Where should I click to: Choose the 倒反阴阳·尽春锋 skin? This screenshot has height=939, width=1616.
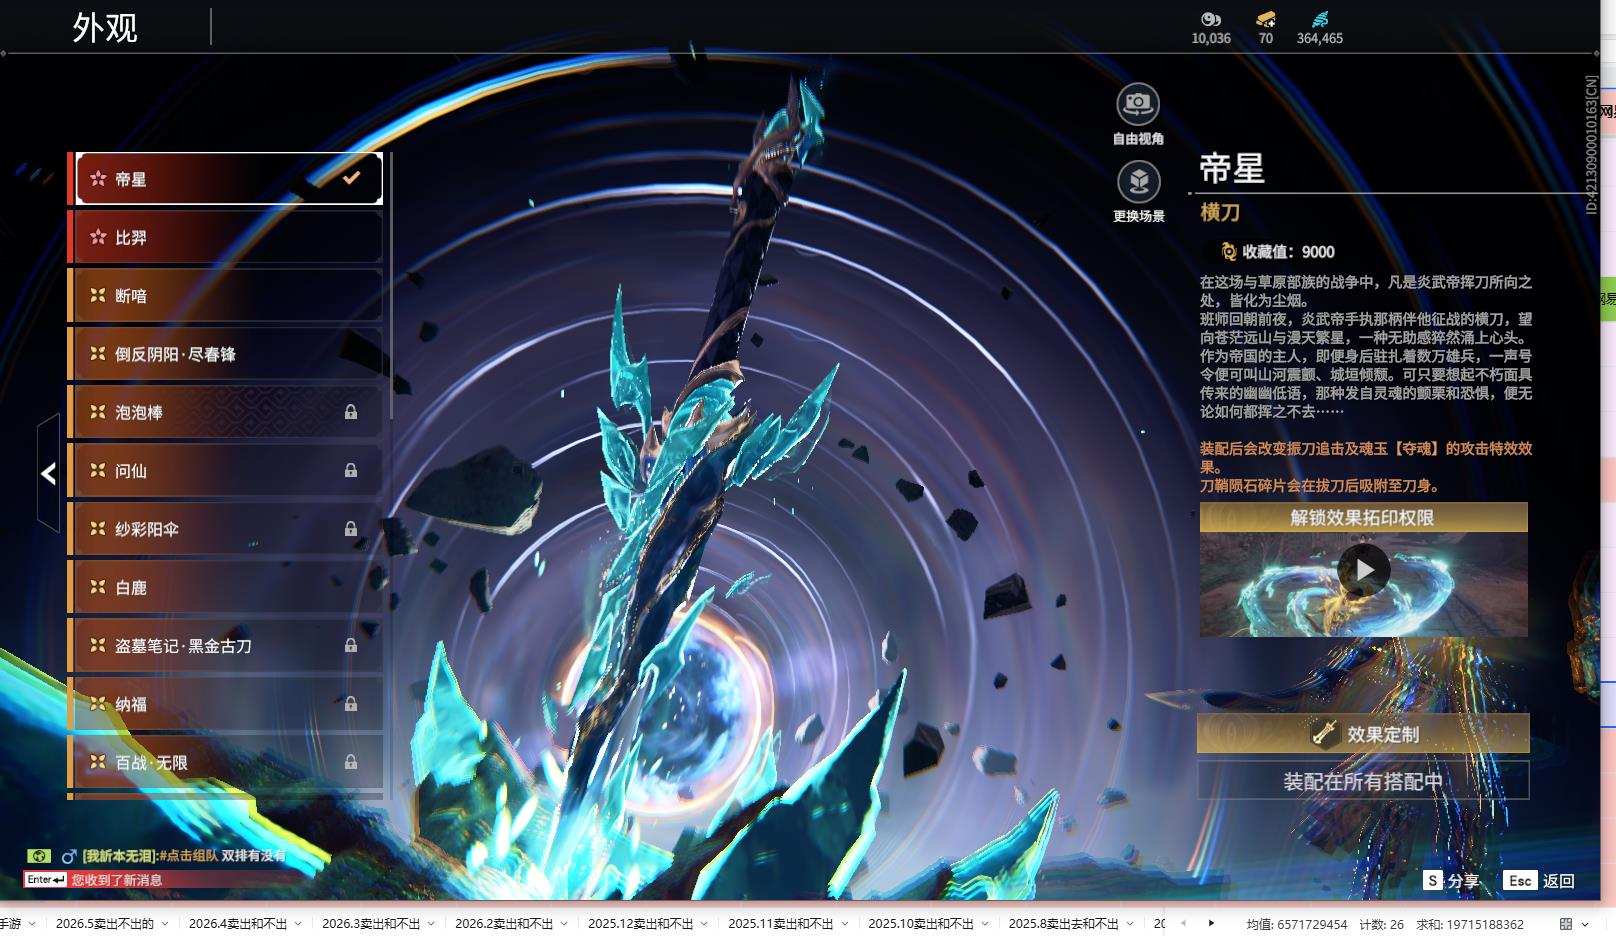(229, 354)
